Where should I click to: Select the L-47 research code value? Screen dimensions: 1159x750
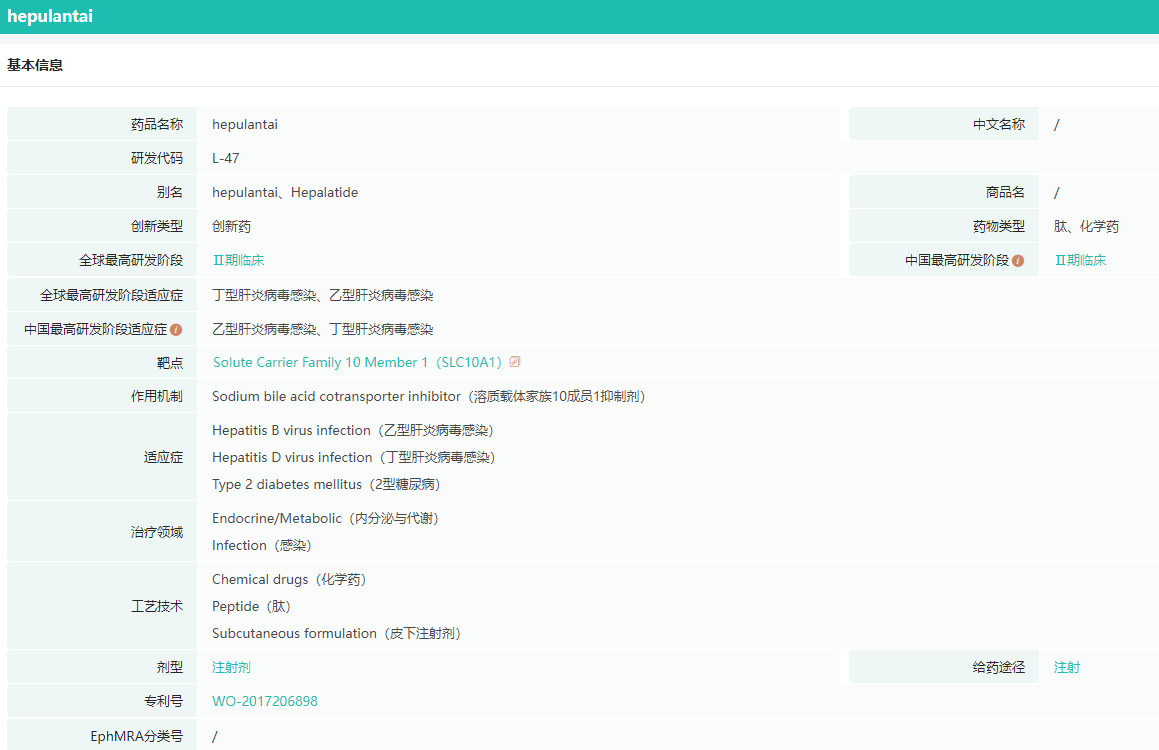pos(226,158)
